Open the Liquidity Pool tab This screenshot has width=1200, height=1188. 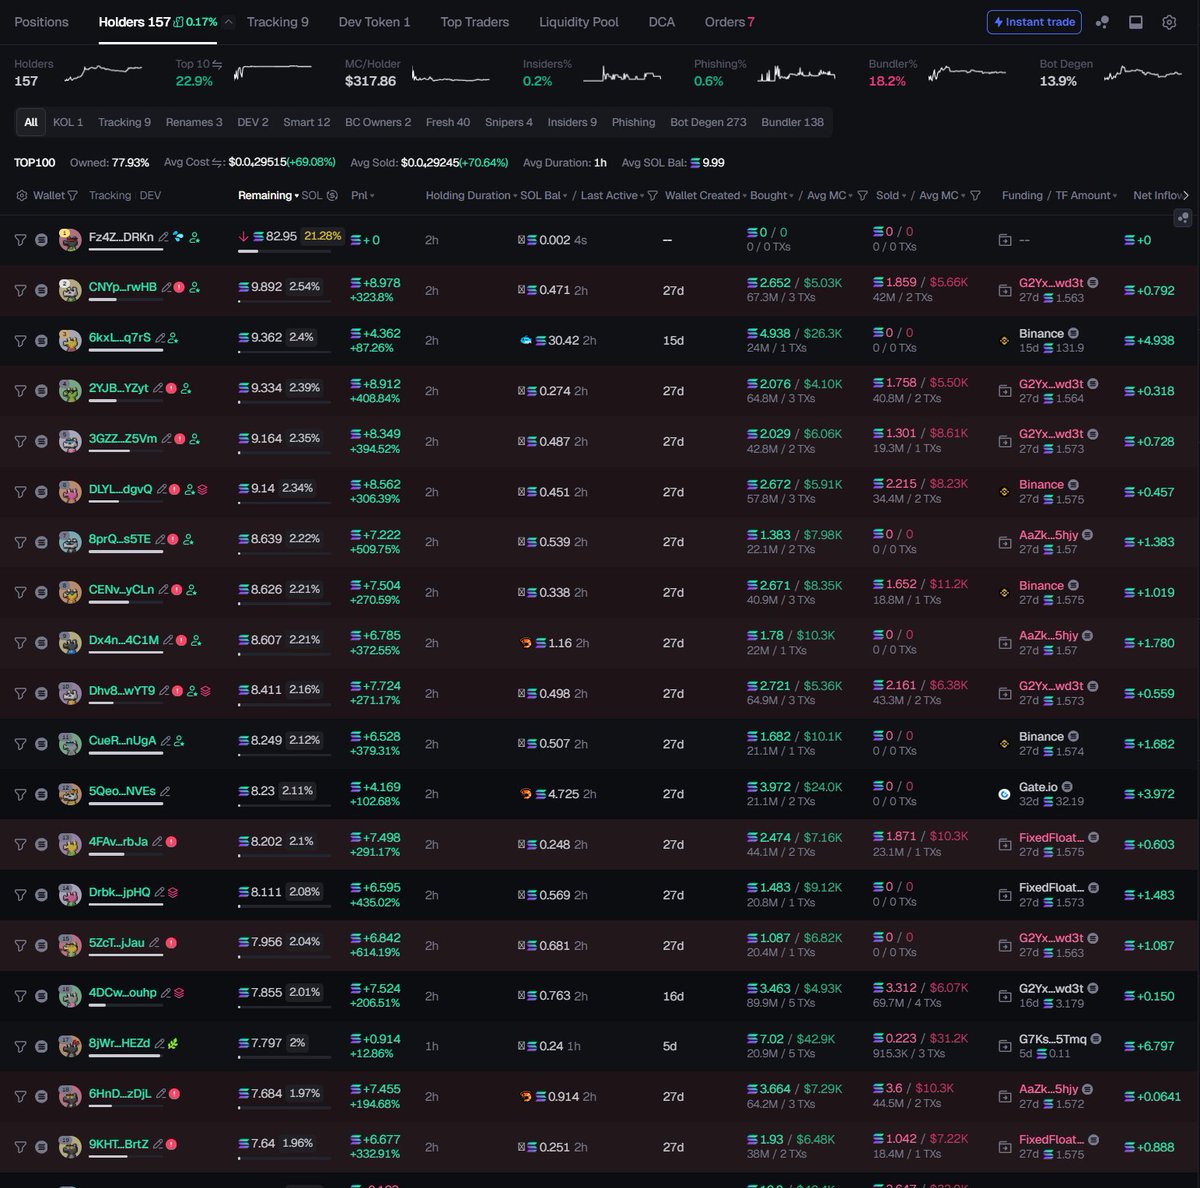(579, 21)
